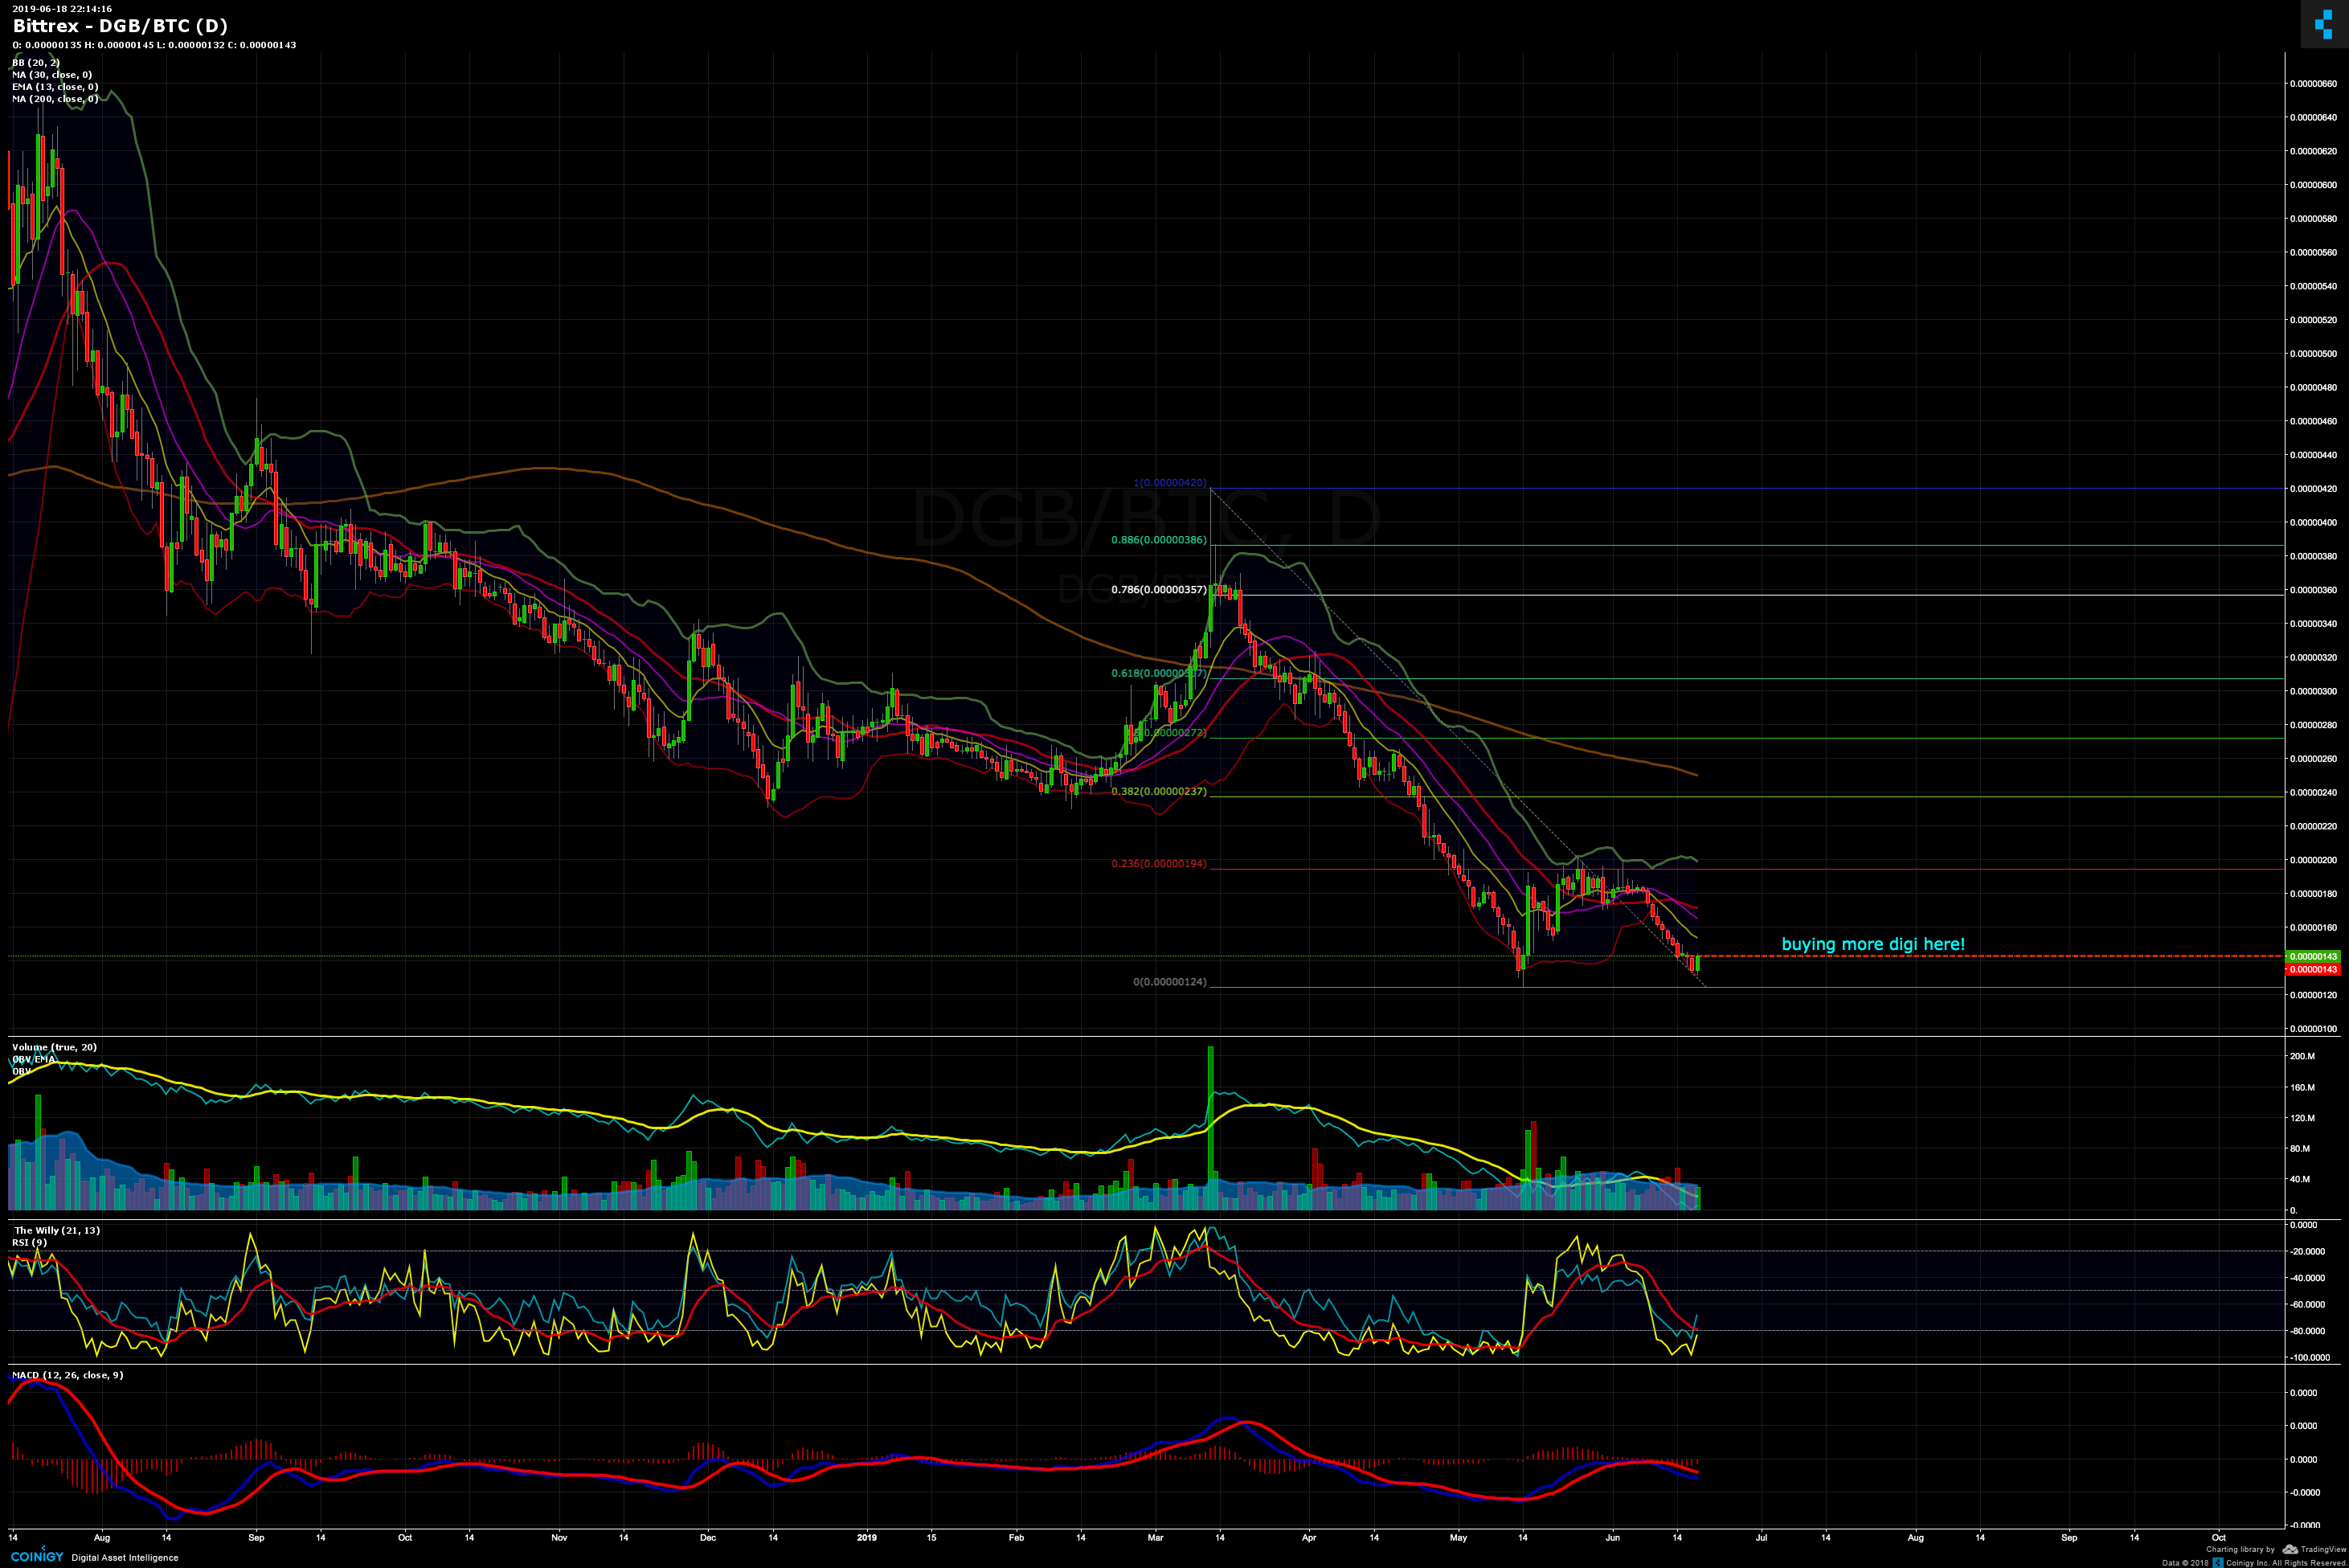Click 0.00000500 on the price axis
Screen dimensions: 2349x1568
pyautogui.click(x=2314, y=354)
